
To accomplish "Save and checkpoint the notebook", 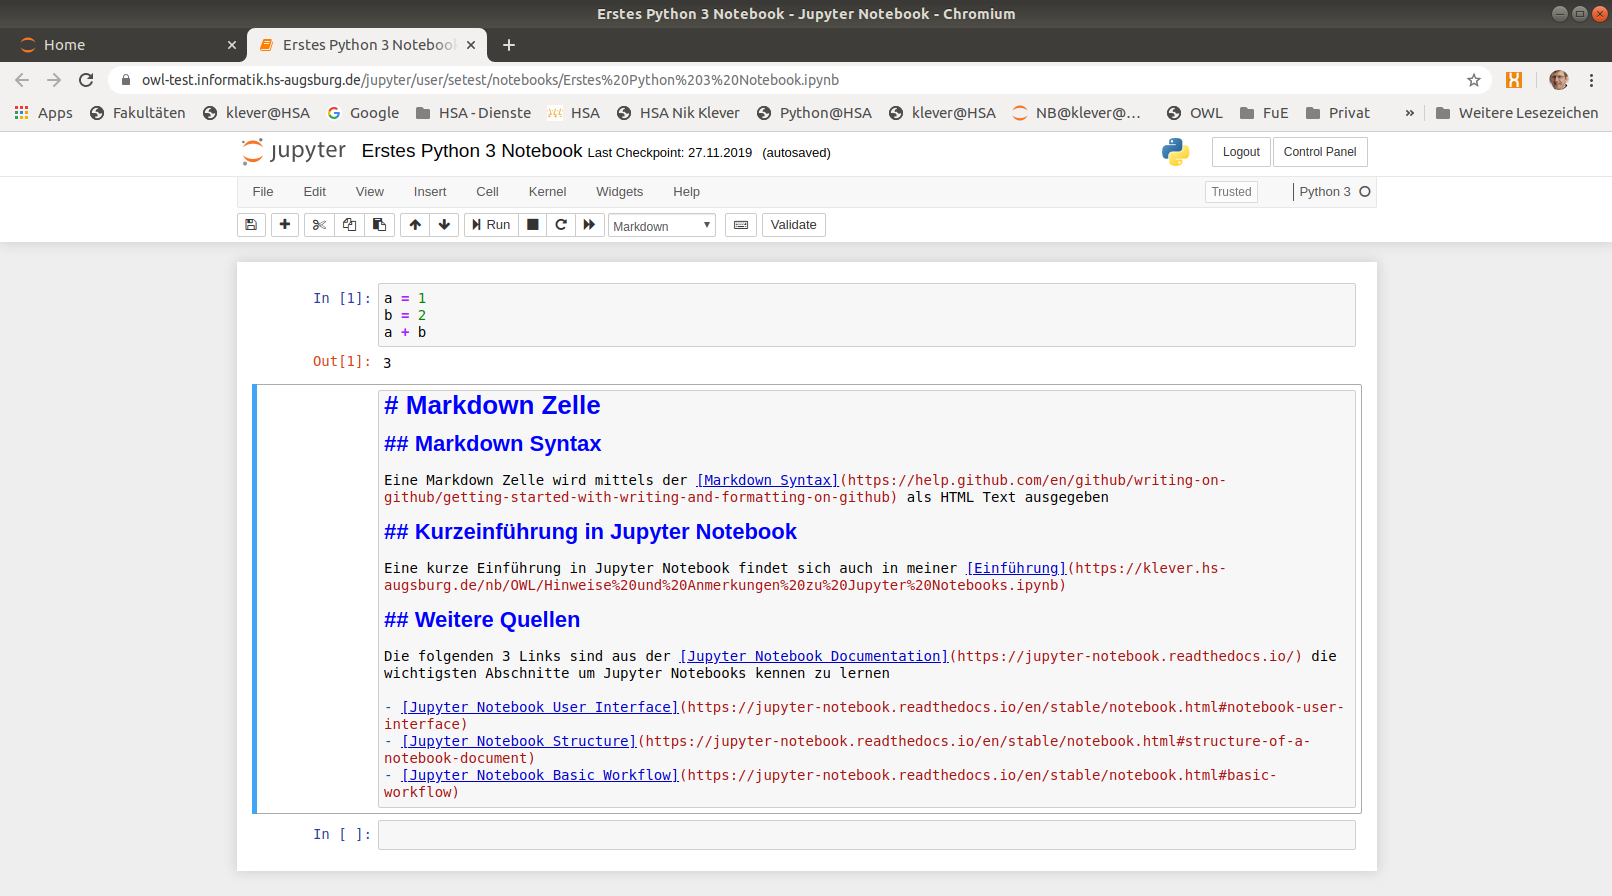I will pyautogui.click(x=251, y=225).
